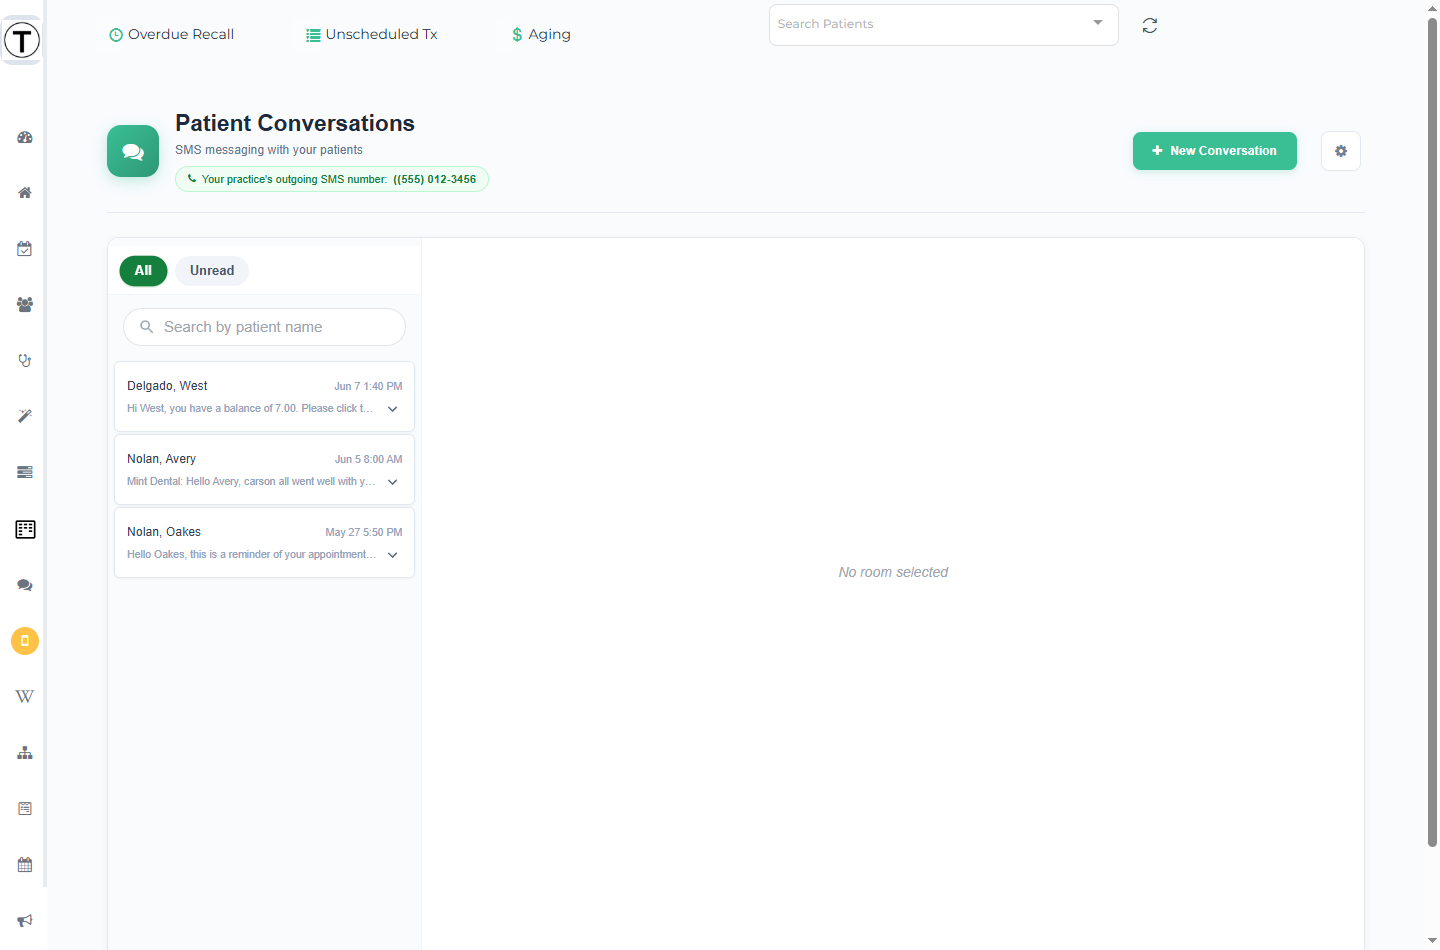This screenshot has width=1440, height=950.
Task: Open the calendar-check appointments icon
Action: [x=25, y=249]
